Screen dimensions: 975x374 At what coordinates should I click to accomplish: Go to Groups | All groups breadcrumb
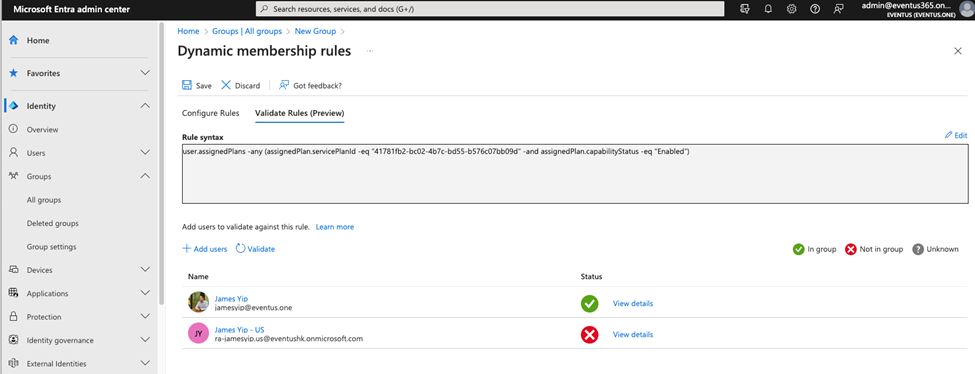click(247, 31)
